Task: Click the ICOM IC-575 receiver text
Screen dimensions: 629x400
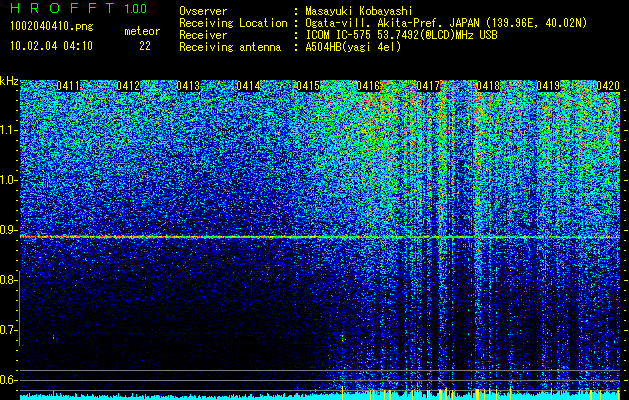Action: click(x=401, y=35)
